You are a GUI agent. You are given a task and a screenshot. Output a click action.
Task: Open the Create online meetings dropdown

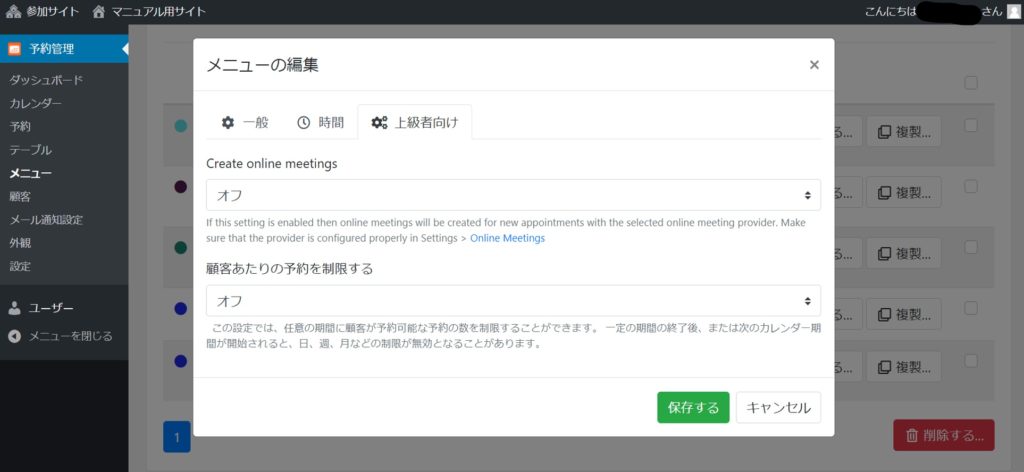pyautogui.click(x=513, y=195)
